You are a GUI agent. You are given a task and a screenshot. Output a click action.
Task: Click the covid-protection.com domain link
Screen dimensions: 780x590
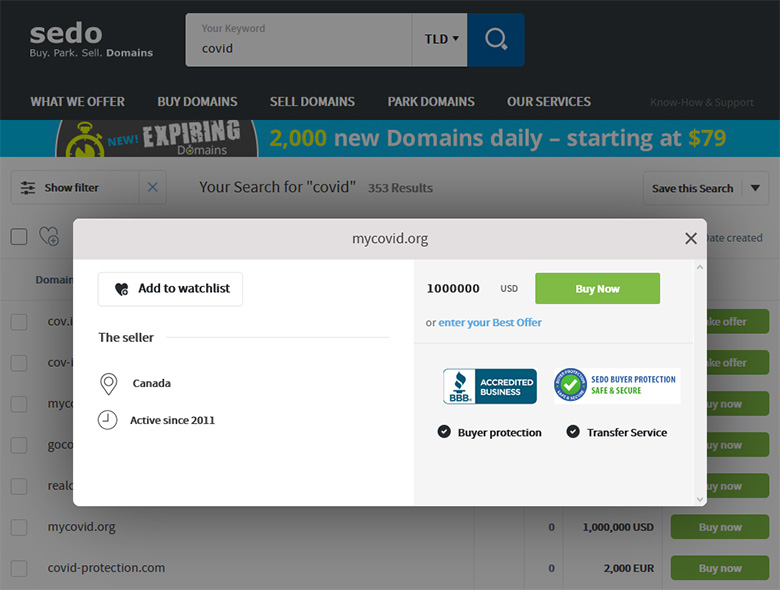[106, 568]
